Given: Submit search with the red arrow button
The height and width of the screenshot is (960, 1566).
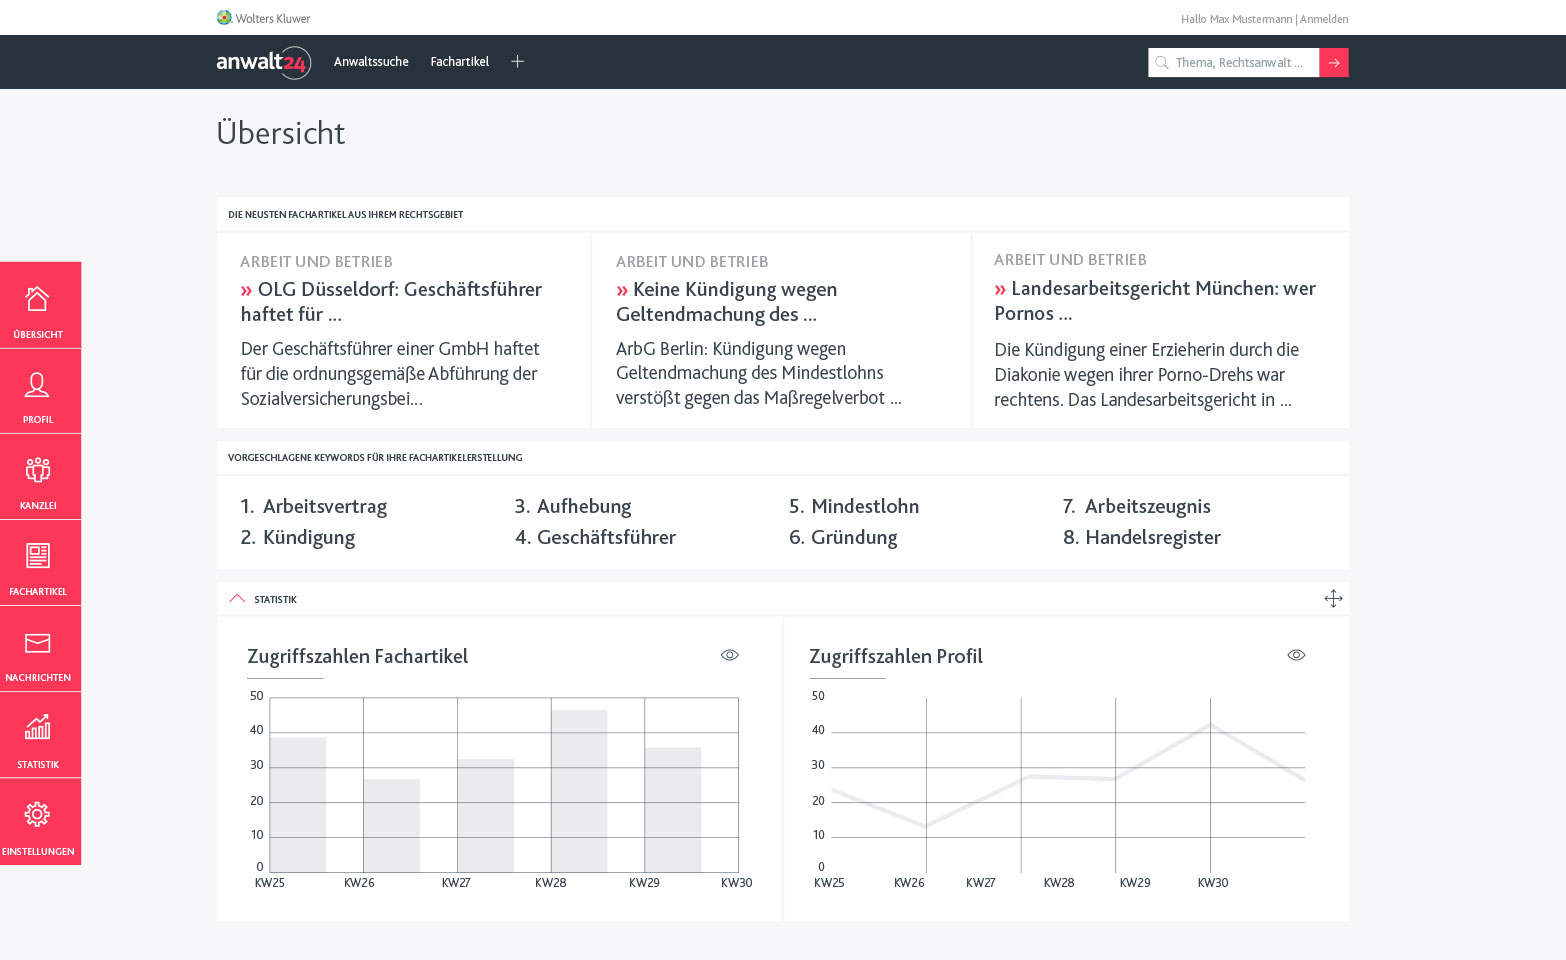Looking at the screenshot, I should (1334, 63).
